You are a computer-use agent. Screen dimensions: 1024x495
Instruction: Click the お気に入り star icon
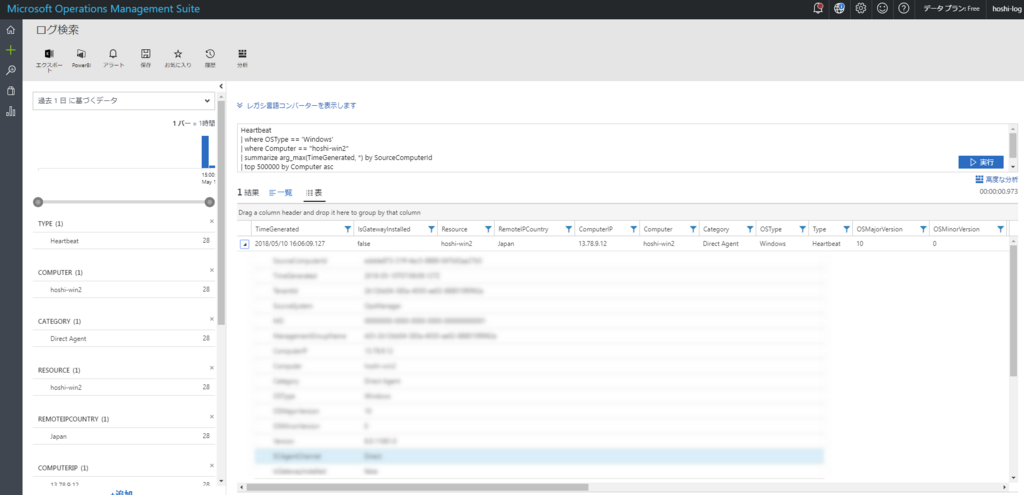(x=178, y=54)
